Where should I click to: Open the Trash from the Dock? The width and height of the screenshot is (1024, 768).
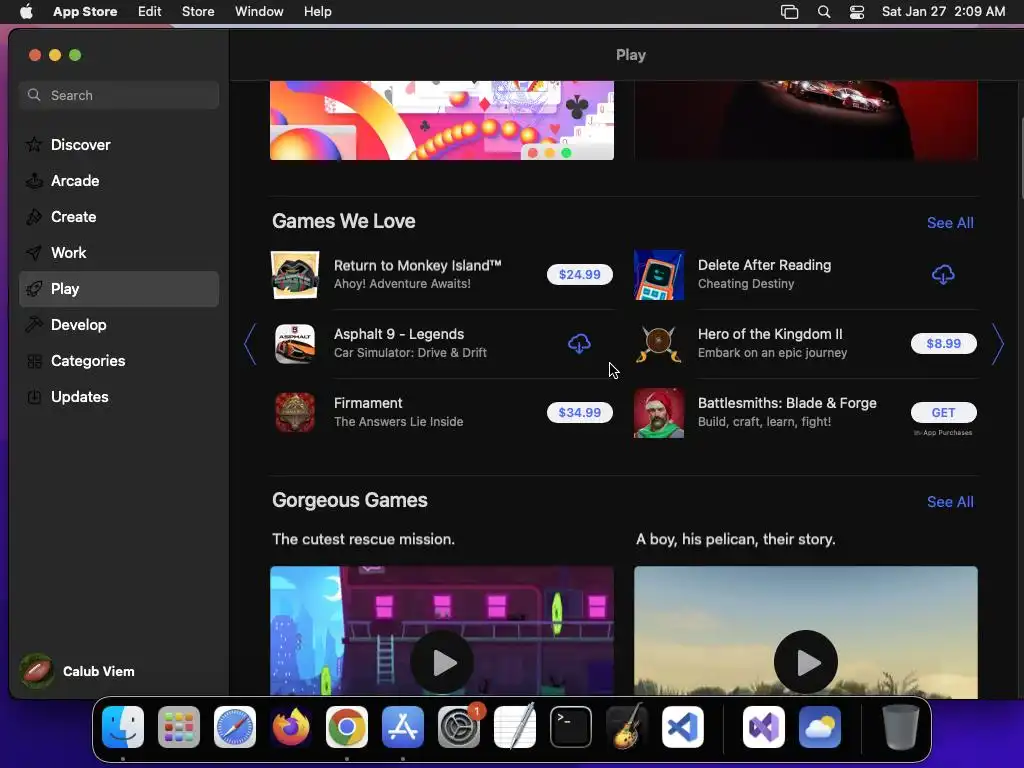(901, 727)
